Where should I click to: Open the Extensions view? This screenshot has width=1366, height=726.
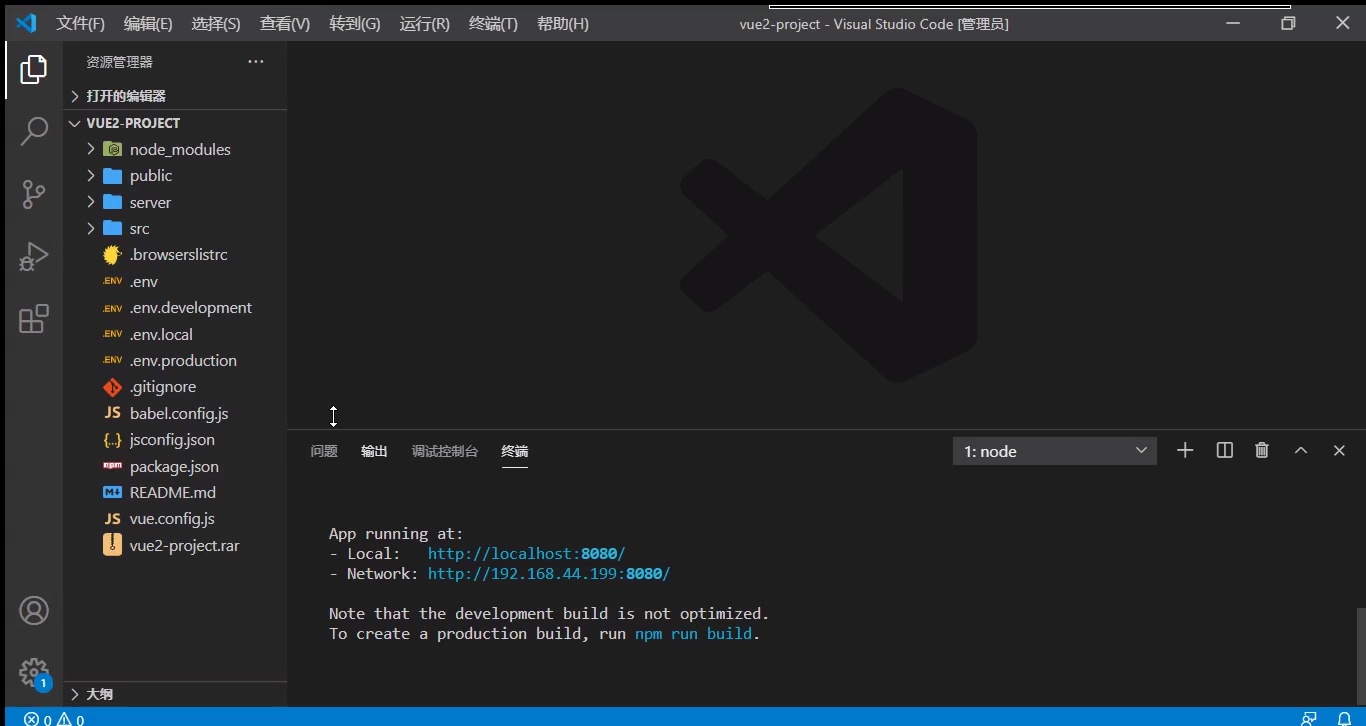pyautogui.click(x=34, y=319)
